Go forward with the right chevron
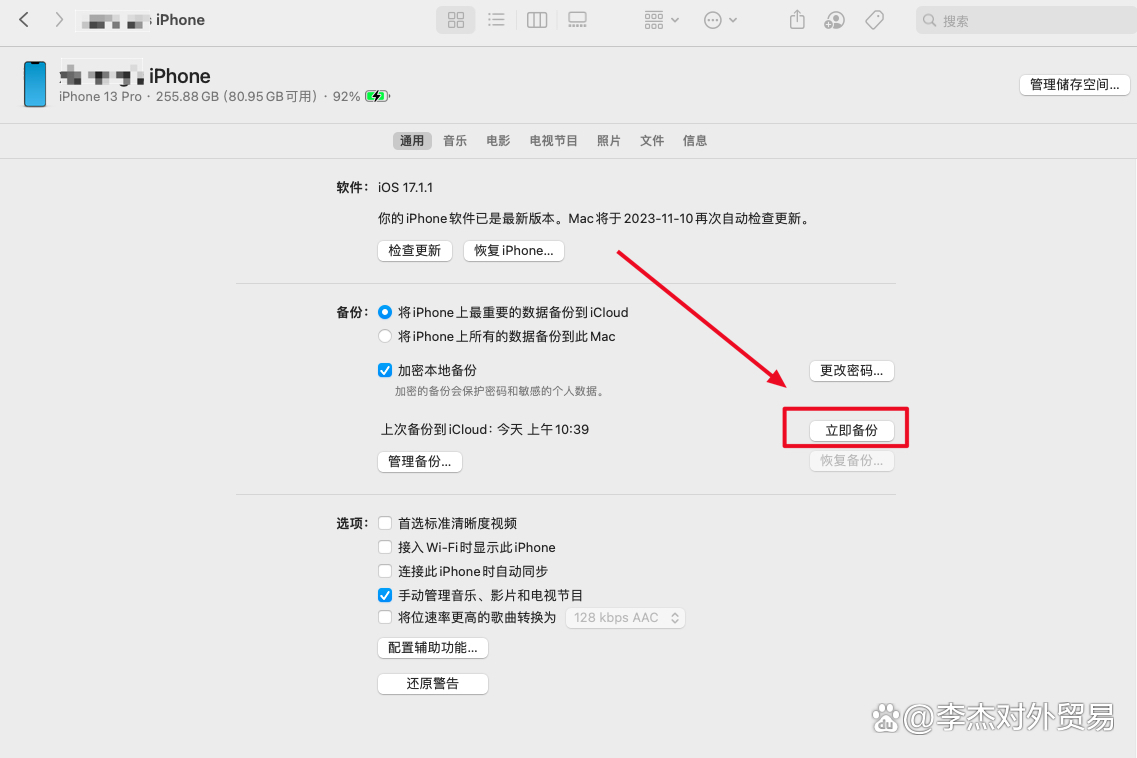1137x758 pixels. (x=59, y=20)
